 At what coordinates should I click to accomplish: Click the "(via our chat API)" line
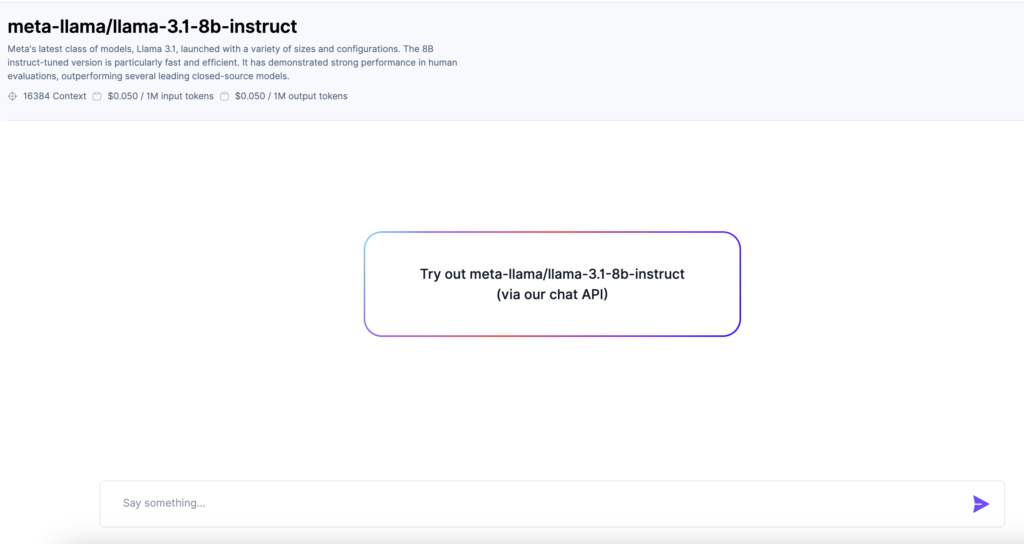(552, 294)
